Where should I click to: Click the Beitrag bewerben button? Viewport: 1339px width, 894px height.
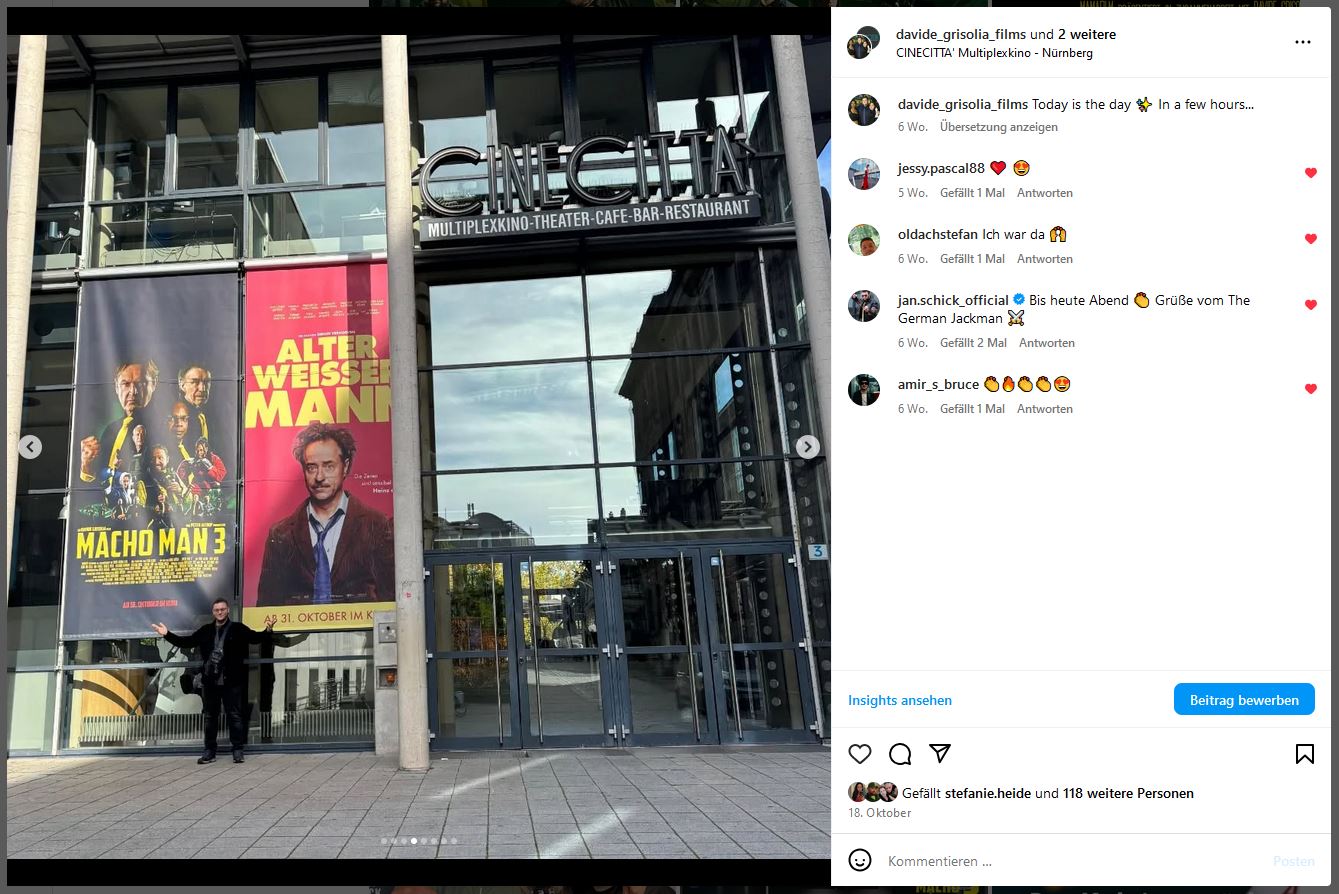tap(1244, 700)
